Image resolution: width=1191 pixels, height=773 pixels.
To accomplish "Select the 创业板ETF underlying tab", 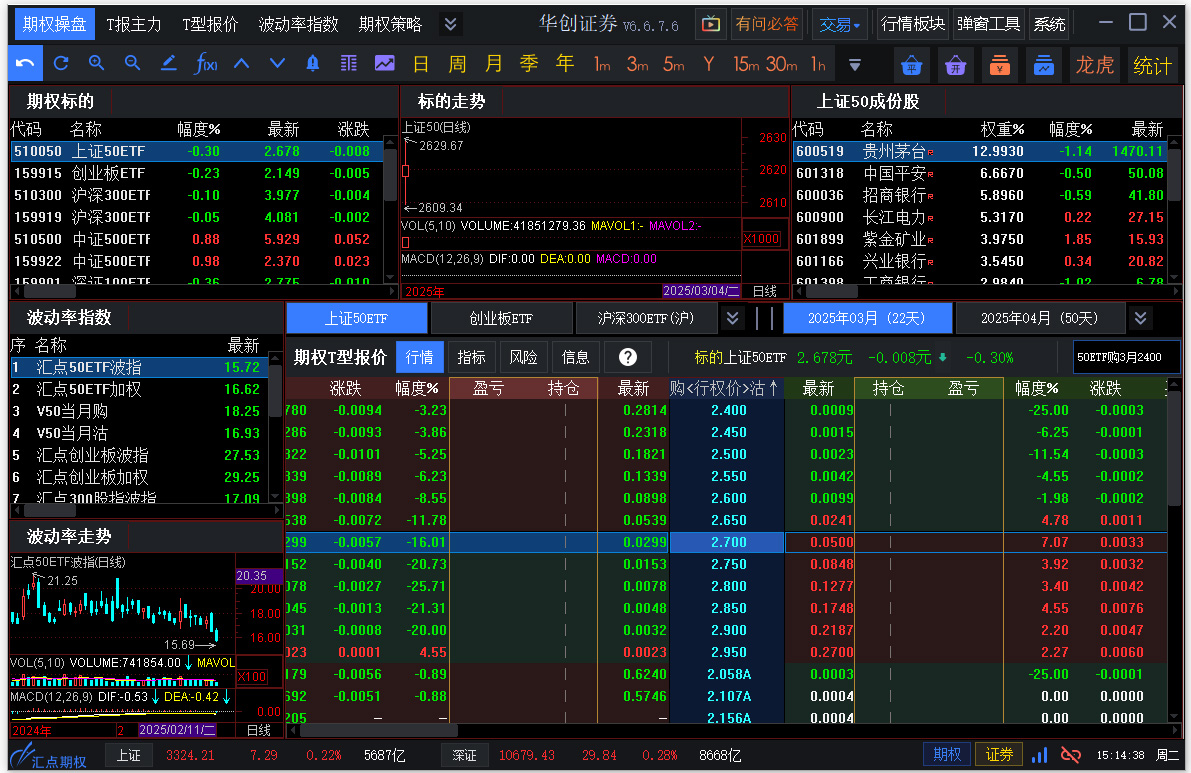I will 501,318.
